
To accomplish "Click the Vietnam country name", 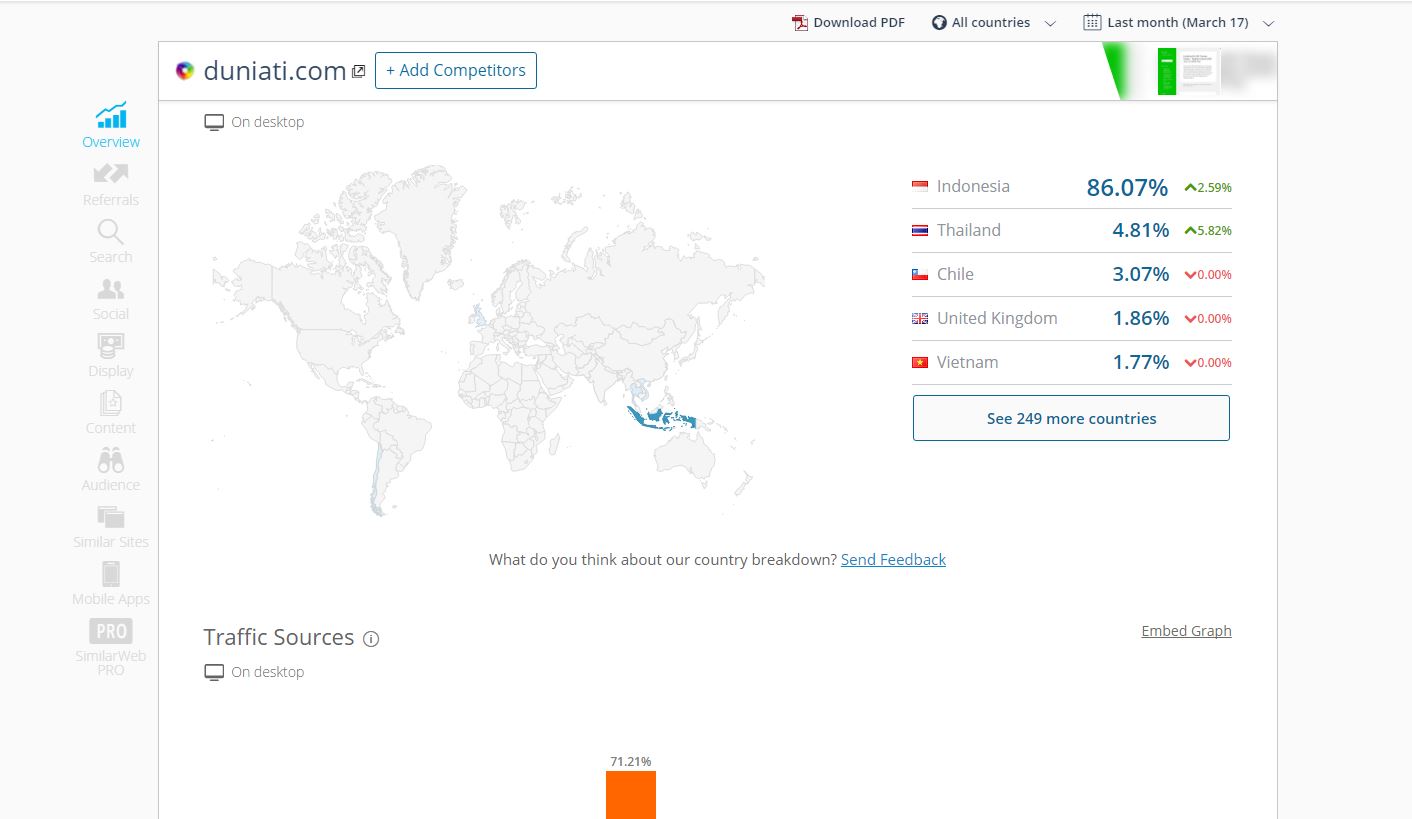I will (967, 362).
